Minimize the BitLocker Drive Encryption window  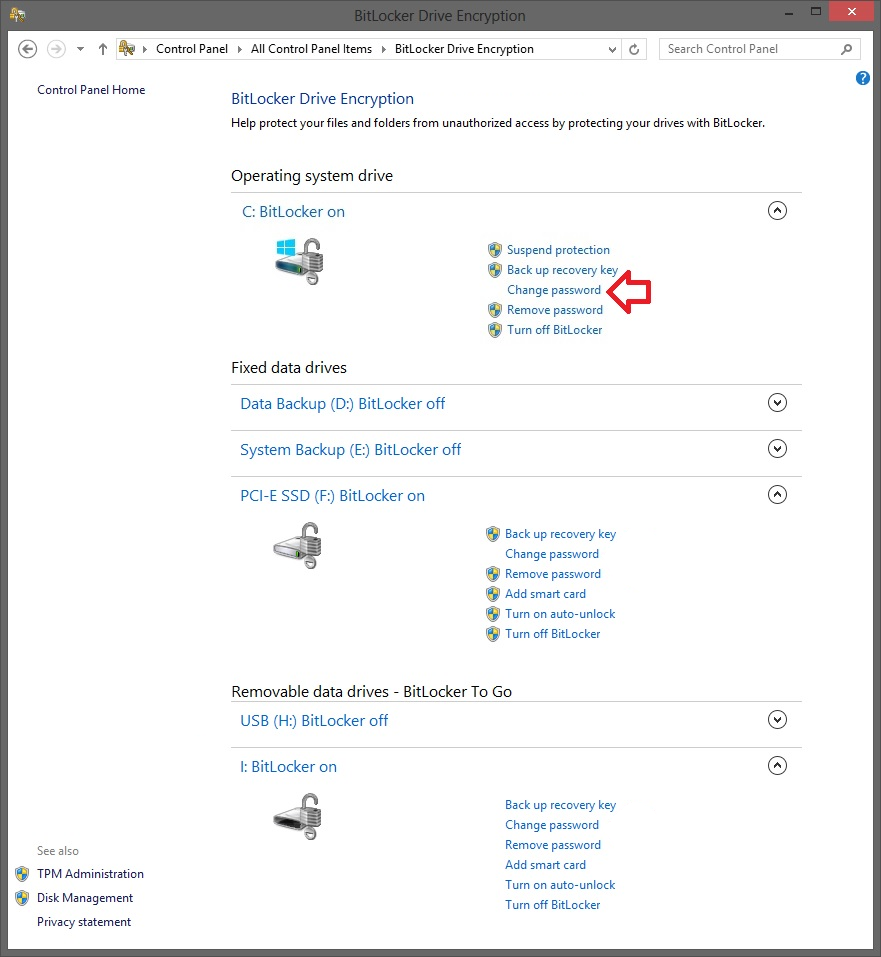tap(789, 12)
